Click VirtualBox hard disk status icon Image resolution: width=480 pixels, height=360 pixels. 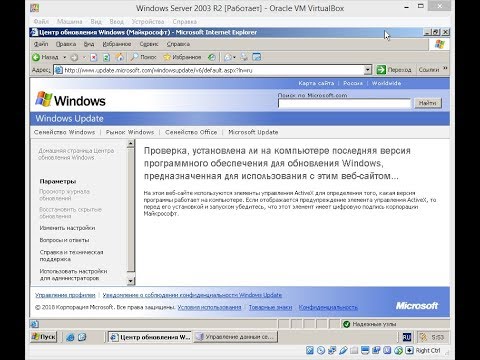click(310, 350)
